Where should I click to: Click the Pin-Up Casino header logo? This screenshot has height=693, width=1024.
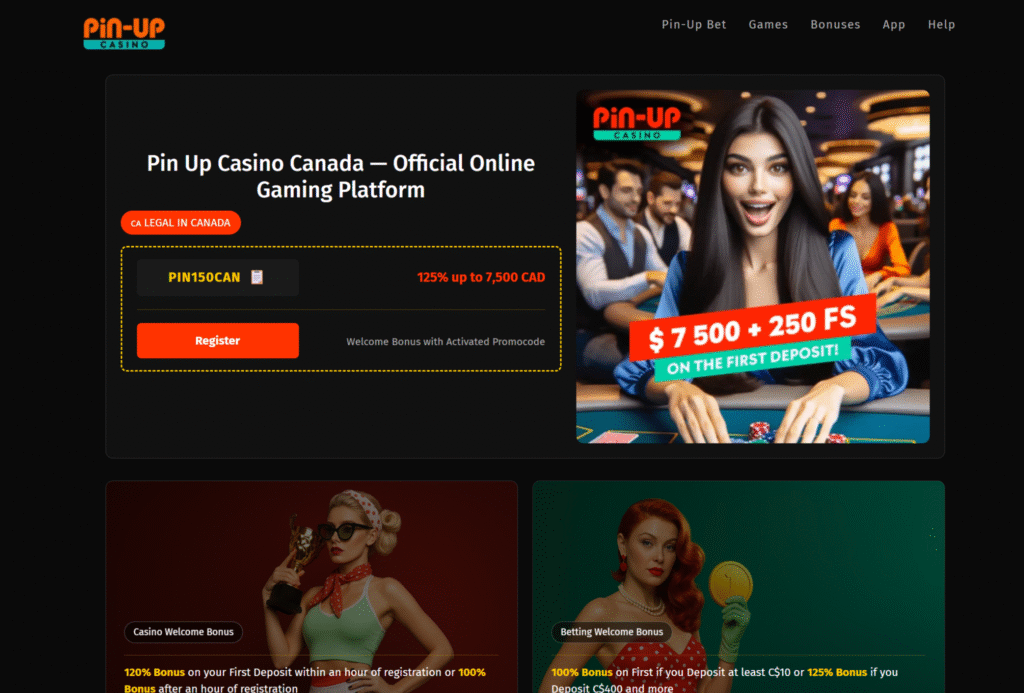124,33
